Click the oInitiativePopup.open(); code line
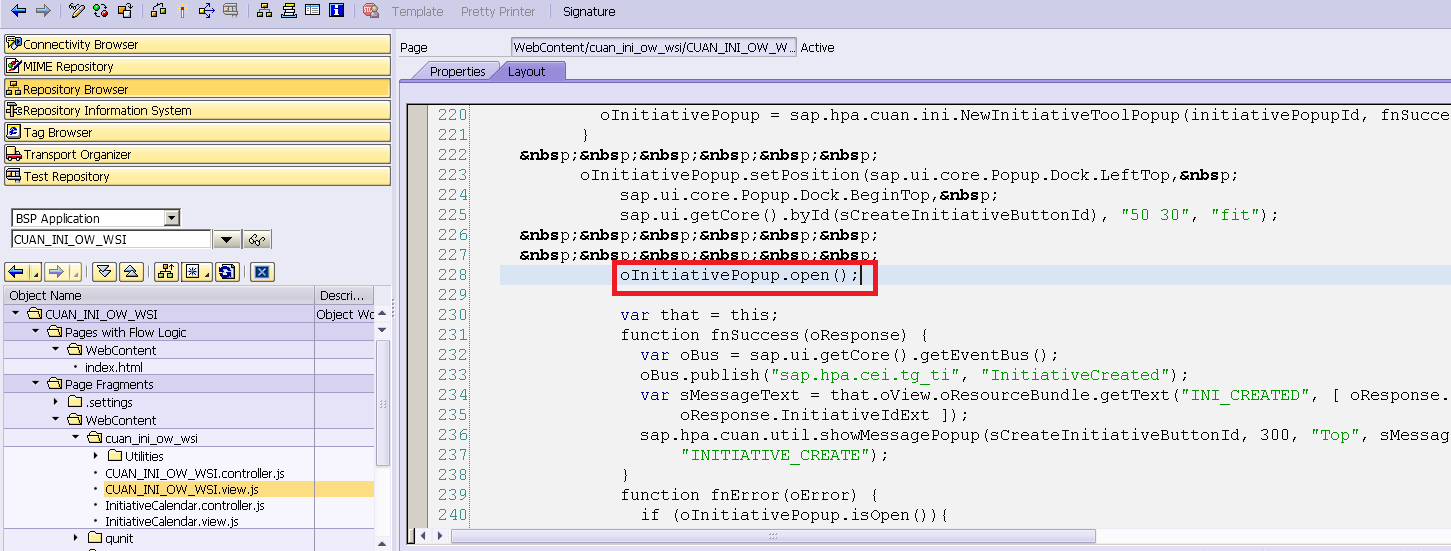The height and width of the screenshot is (551, 1451). [739, 275]
